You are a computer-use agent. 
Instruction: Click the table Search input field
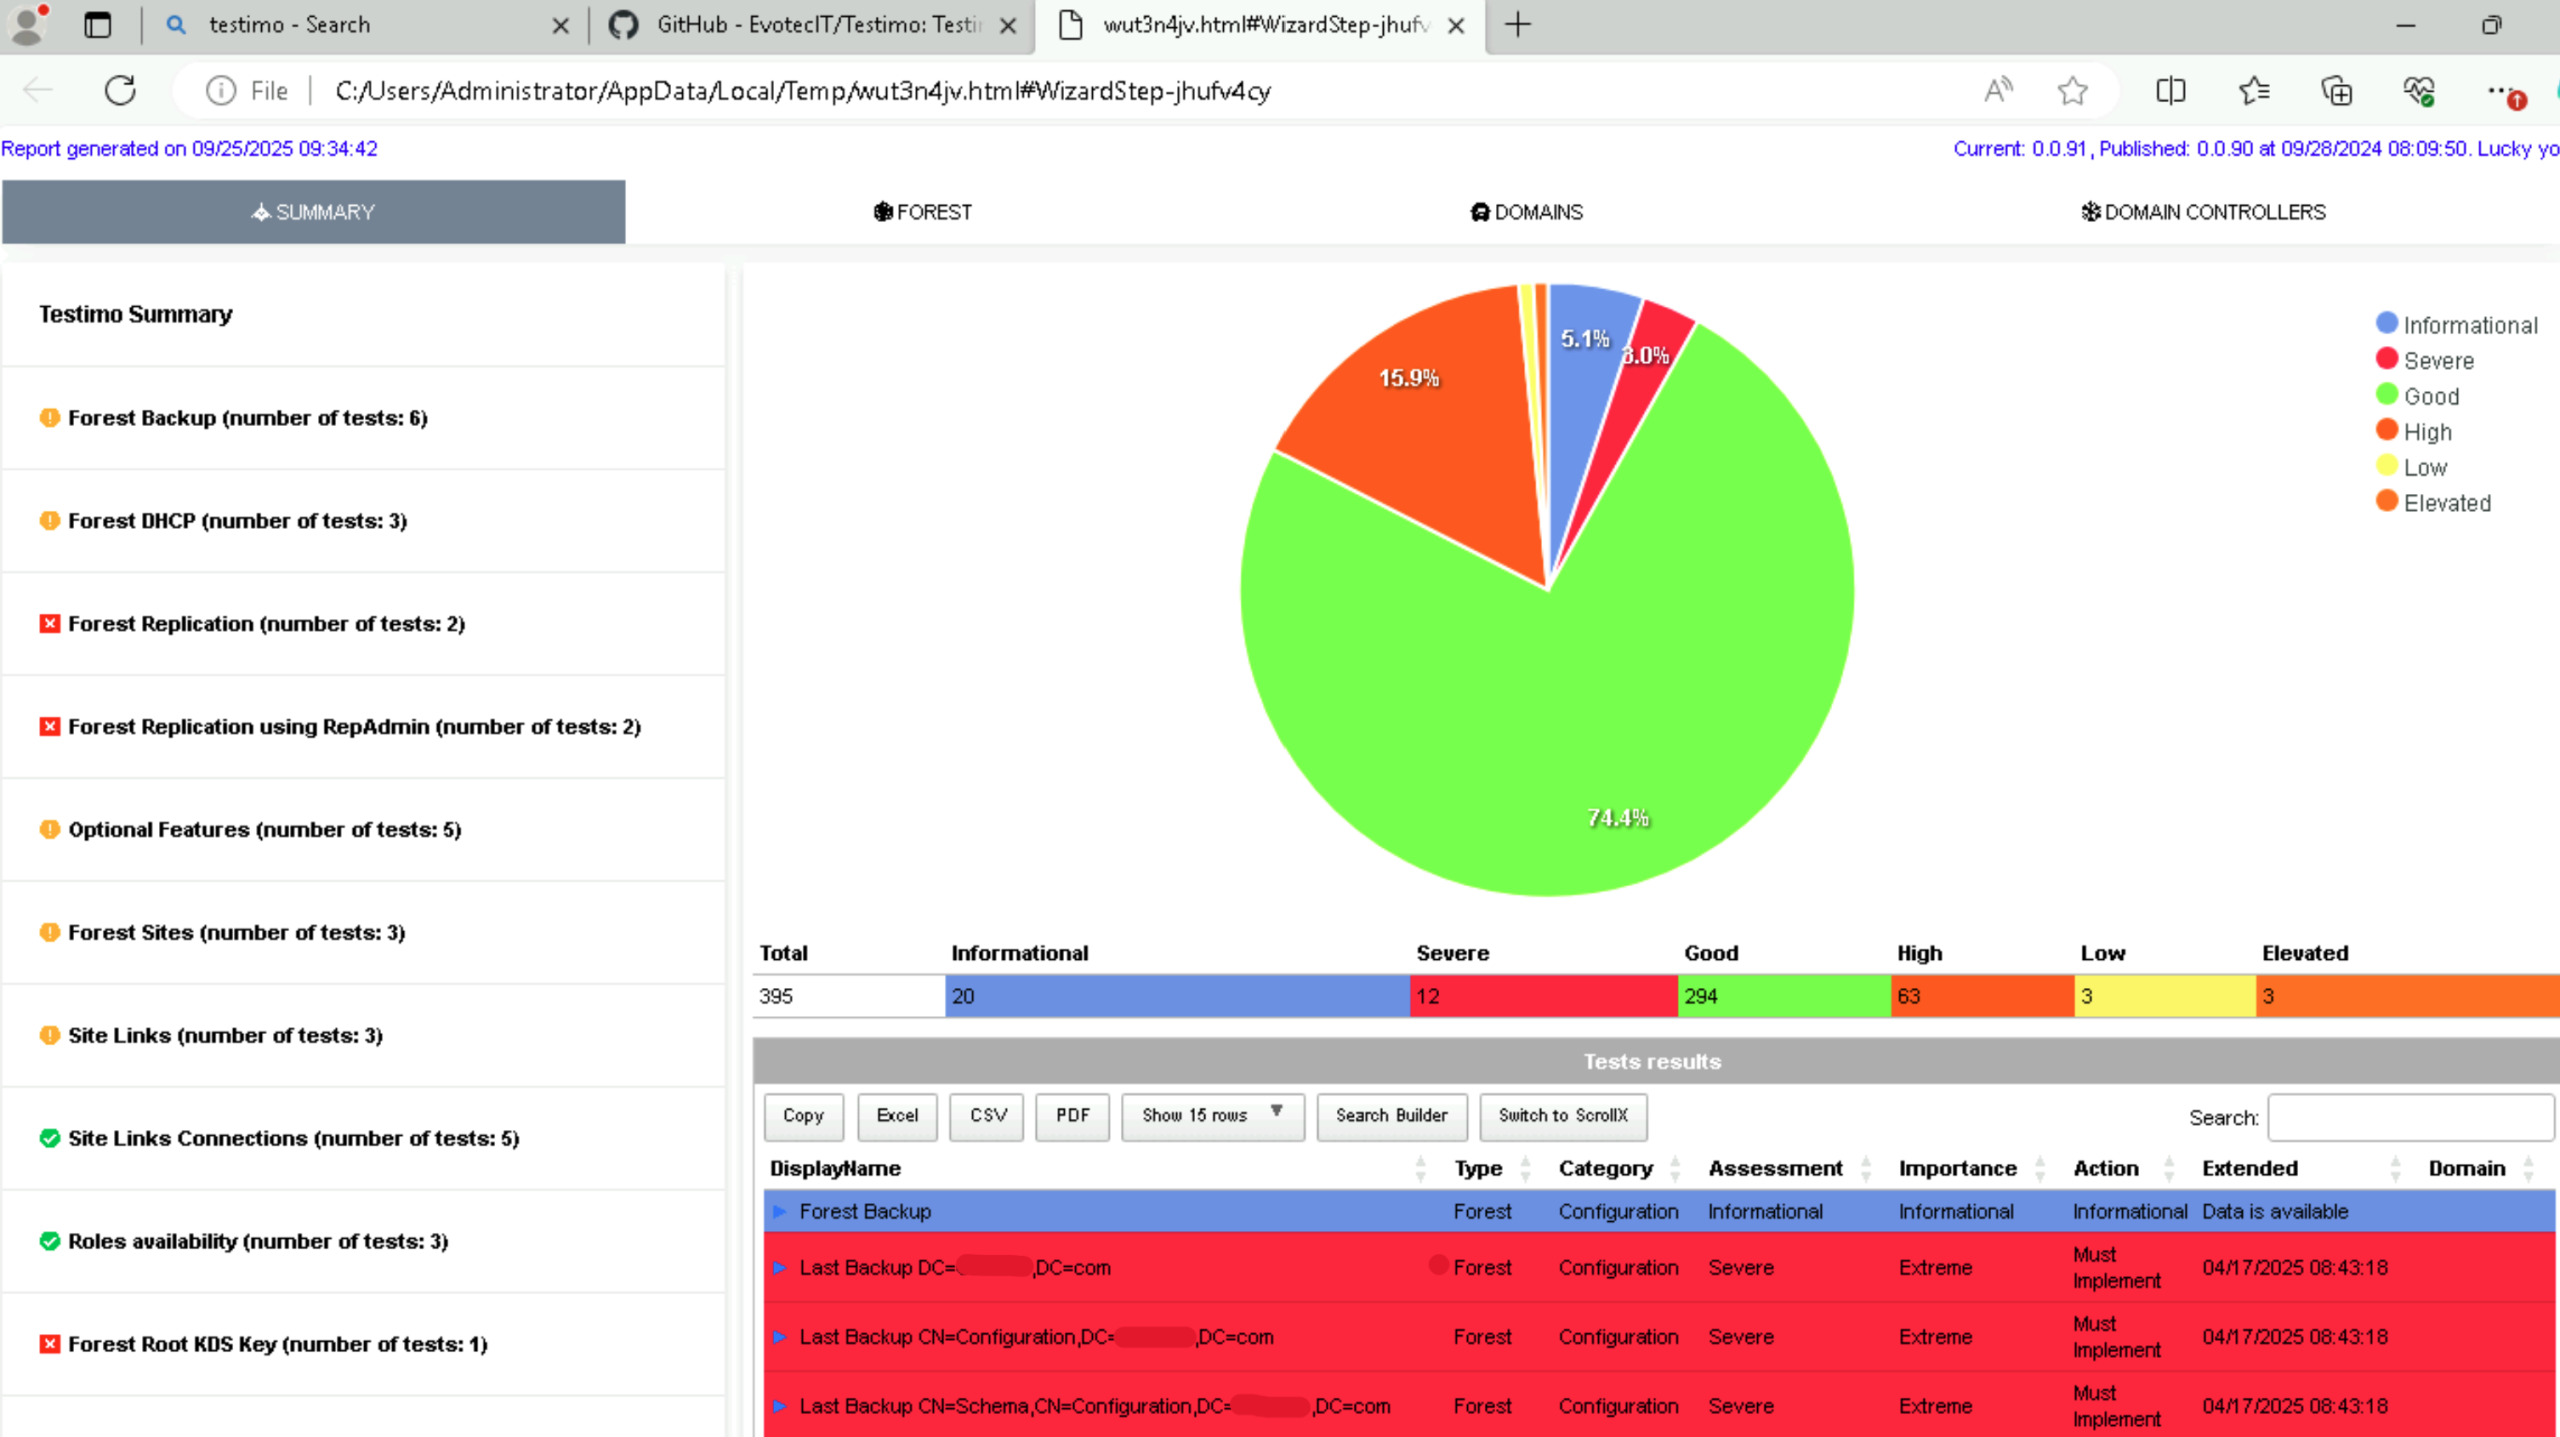point(2408,1118)
